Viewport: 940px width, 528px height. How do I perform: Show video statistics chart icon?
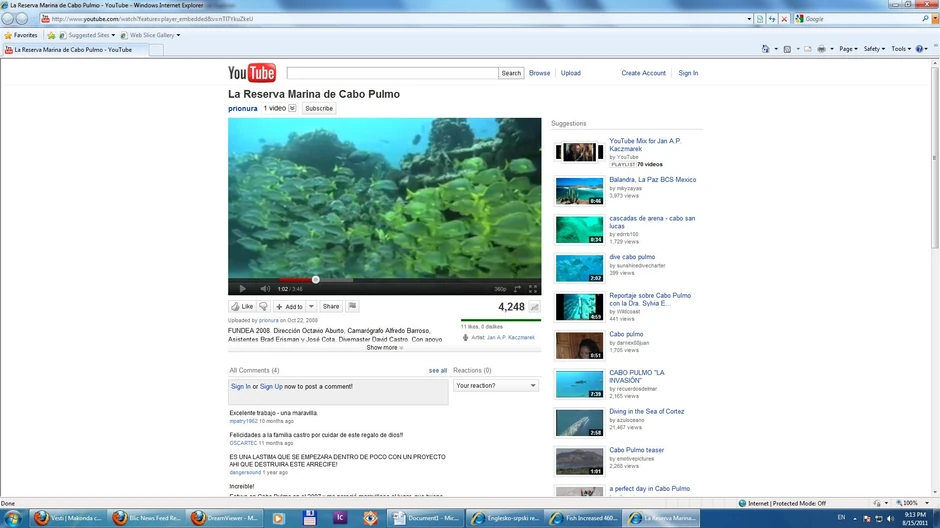click(x=534, y=307)
